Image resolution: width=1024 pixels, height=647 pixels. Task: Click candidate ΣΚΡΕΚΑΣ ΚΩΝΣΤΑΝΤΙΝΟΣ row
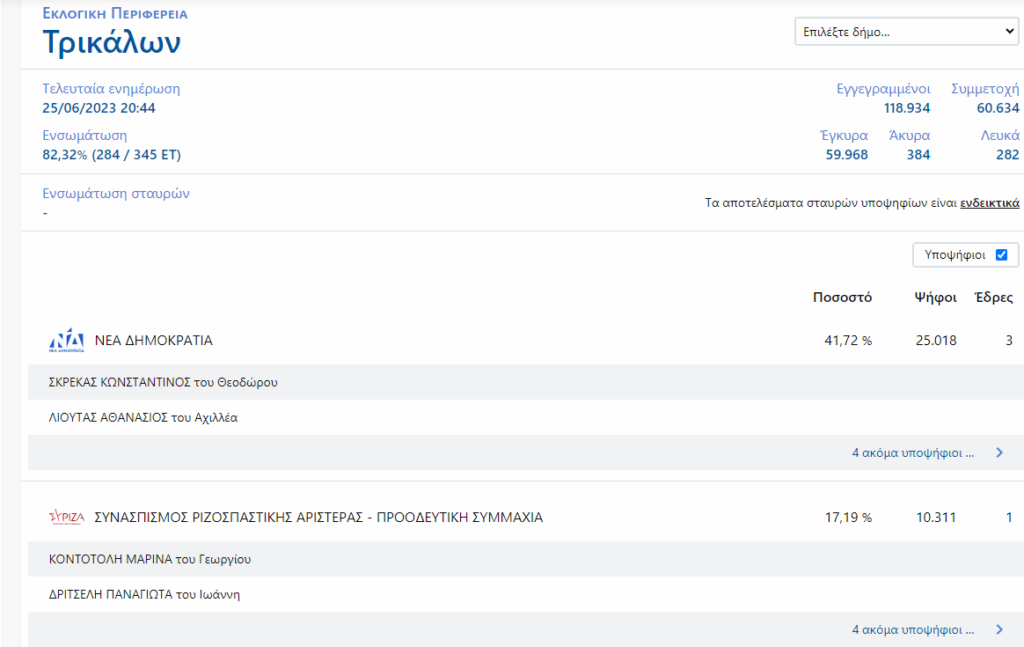[x=526, y=382]
